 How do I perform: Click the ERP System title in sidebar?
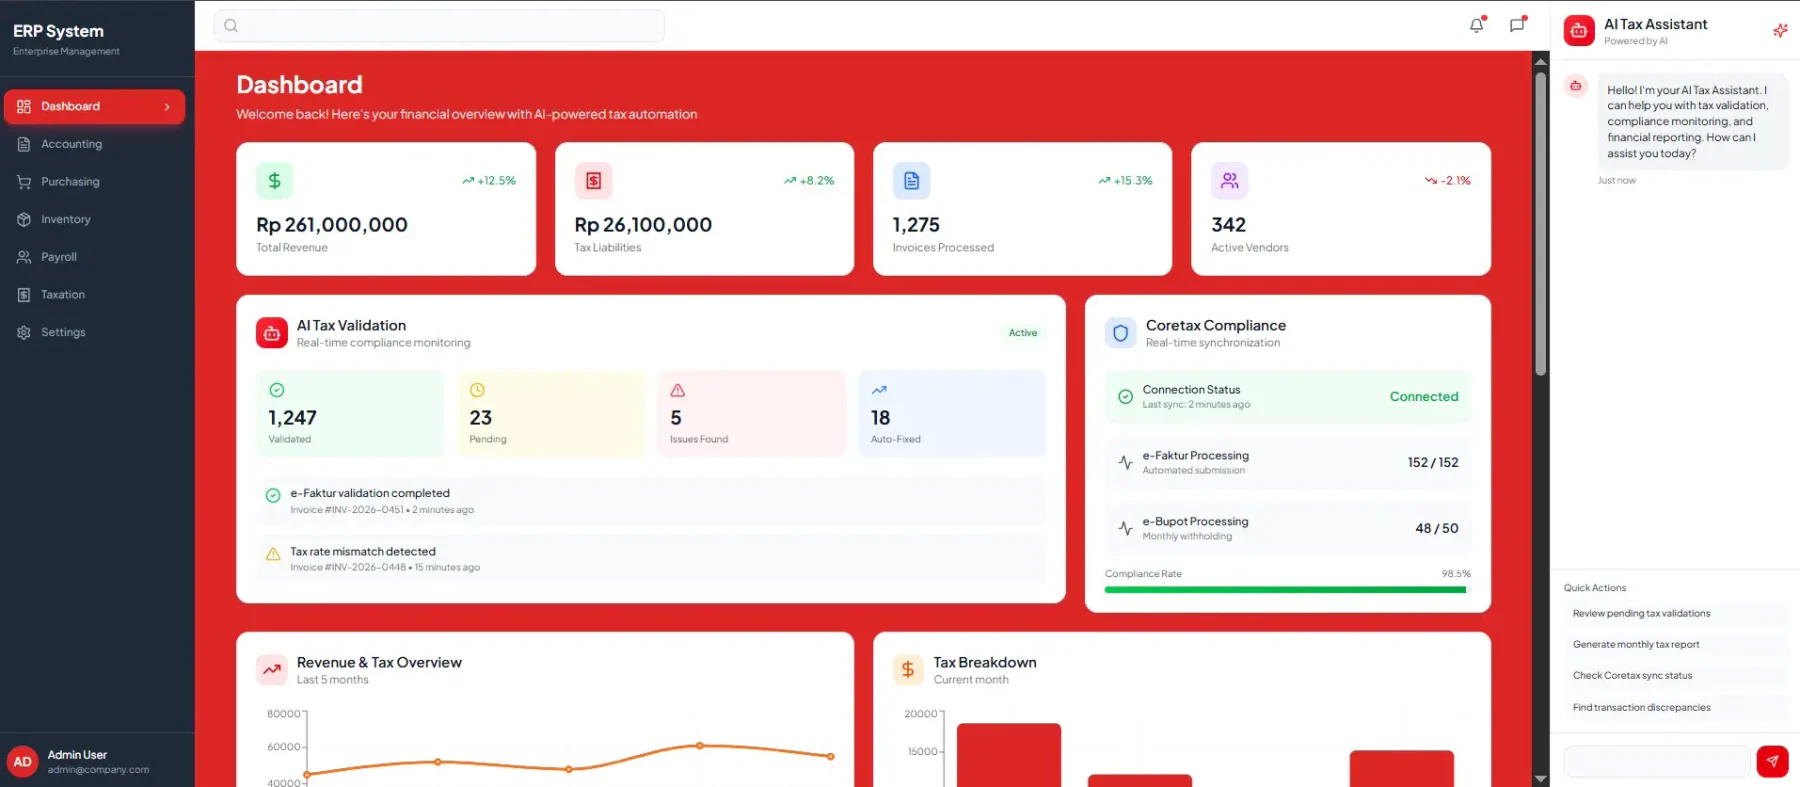coord(58,31)
